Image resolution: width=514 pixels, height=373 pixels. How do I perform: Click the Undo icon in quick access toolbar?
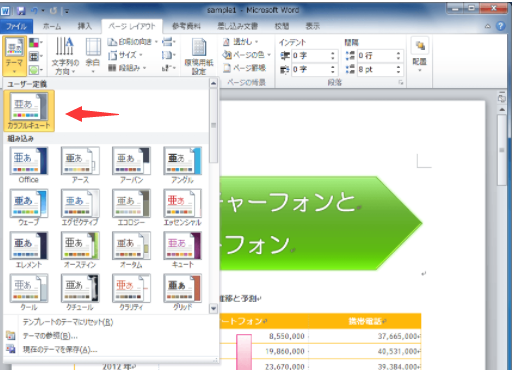[35, 11]
